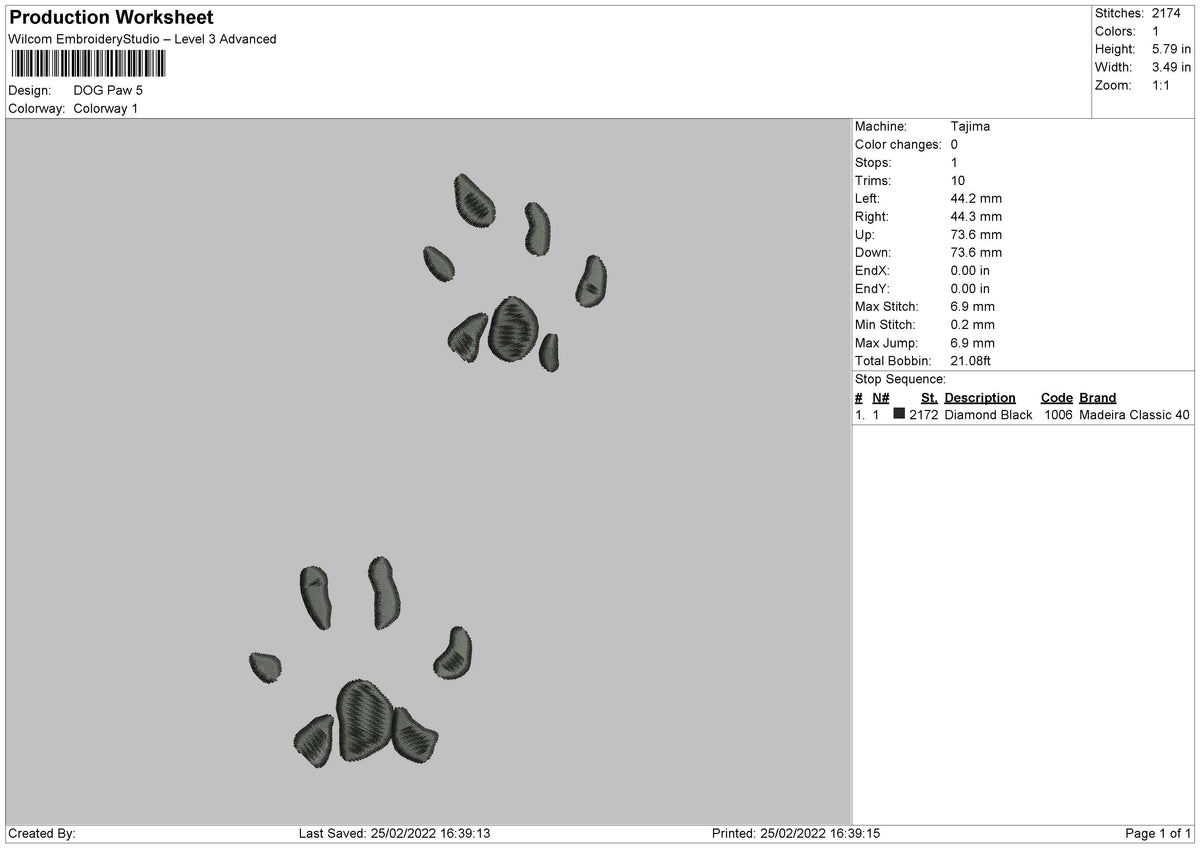
Task: Click the Total Bobbin 21.08ft value
Action: tap(970, 361)
